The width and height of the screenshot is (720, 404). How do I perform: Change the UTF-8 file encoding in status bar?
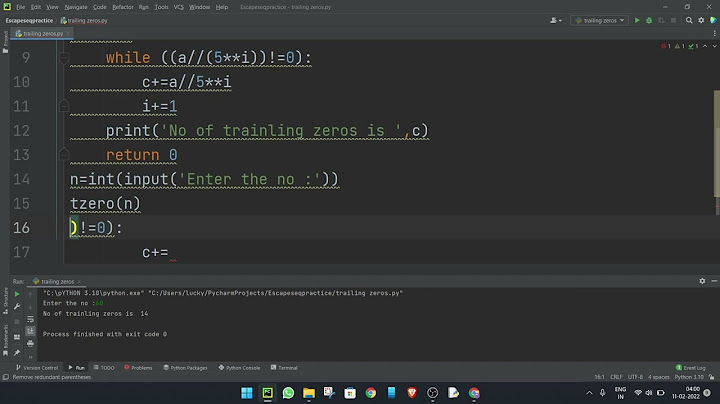tap(635, 377)
